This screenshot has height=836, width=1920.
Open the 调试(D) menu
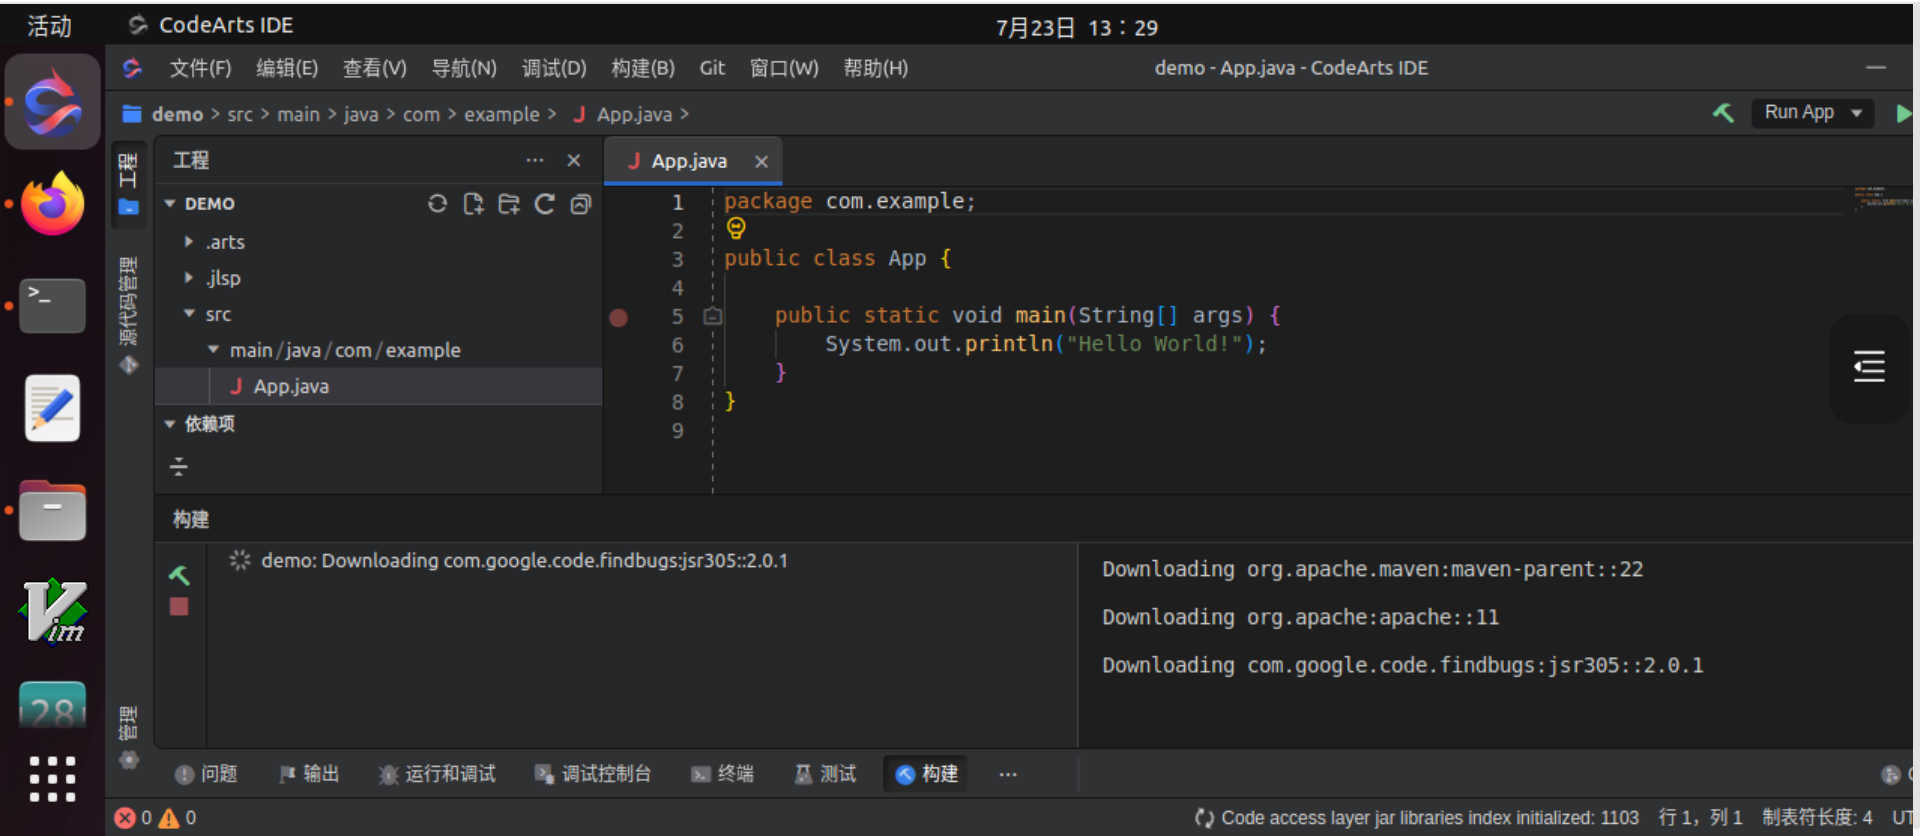(553, 68)
